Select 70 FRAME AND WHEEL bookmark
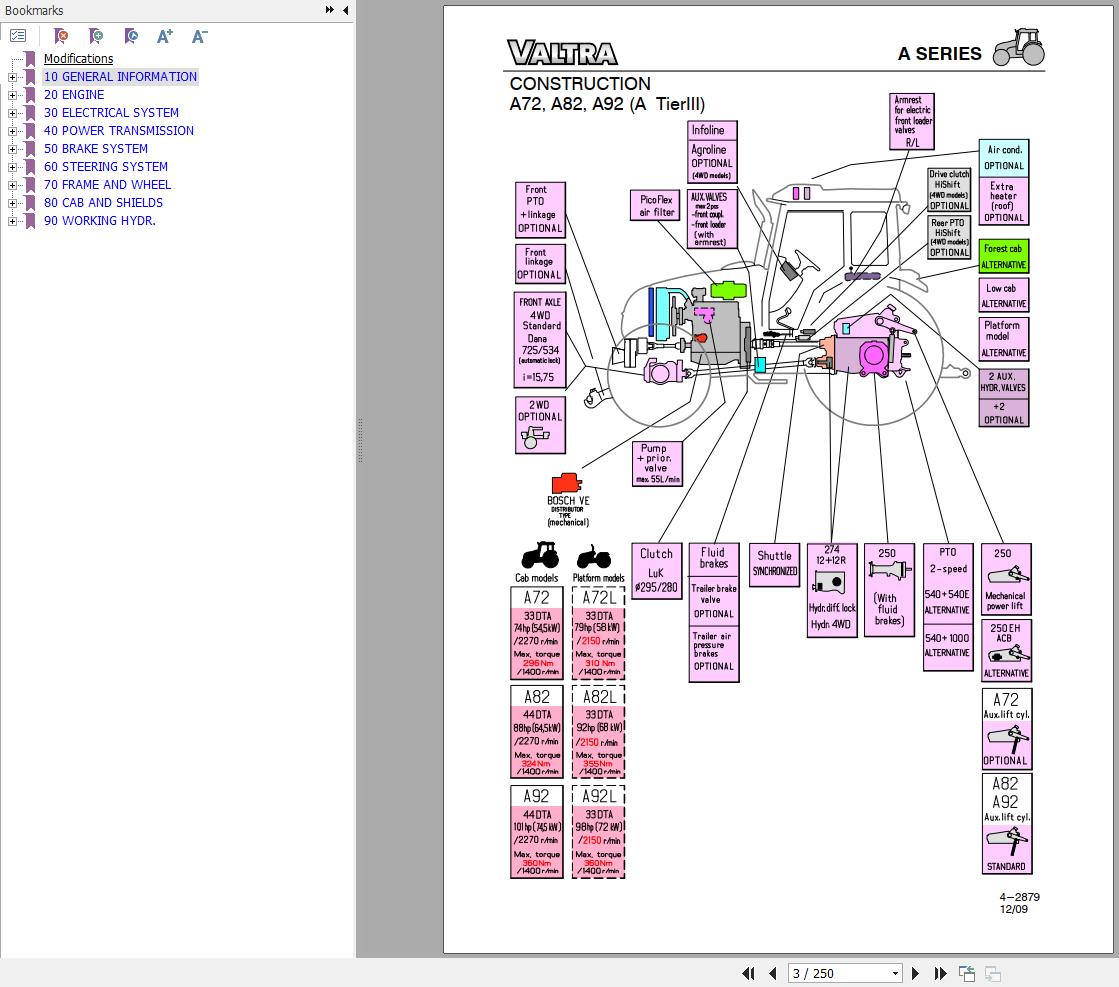The height and width of the screenshot is (987, 1119). [107, 184]
